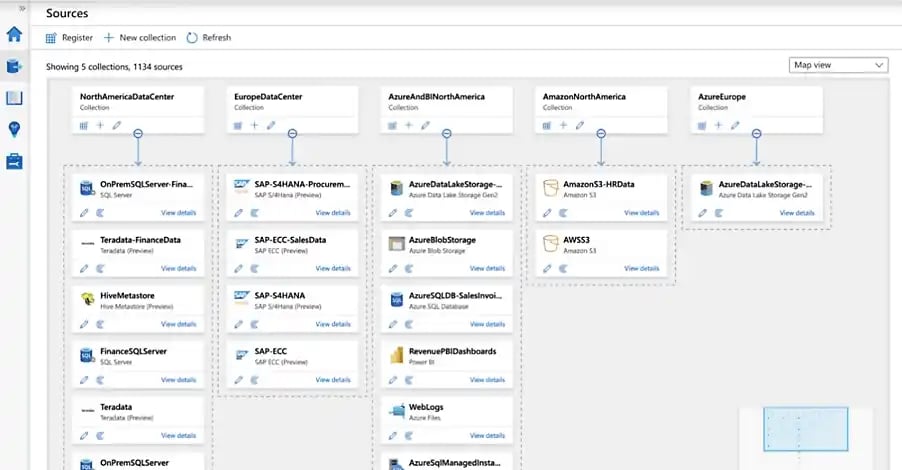Edit the AmazonS3-HRData source
This screenshot has width=902, height=470.
547,213
